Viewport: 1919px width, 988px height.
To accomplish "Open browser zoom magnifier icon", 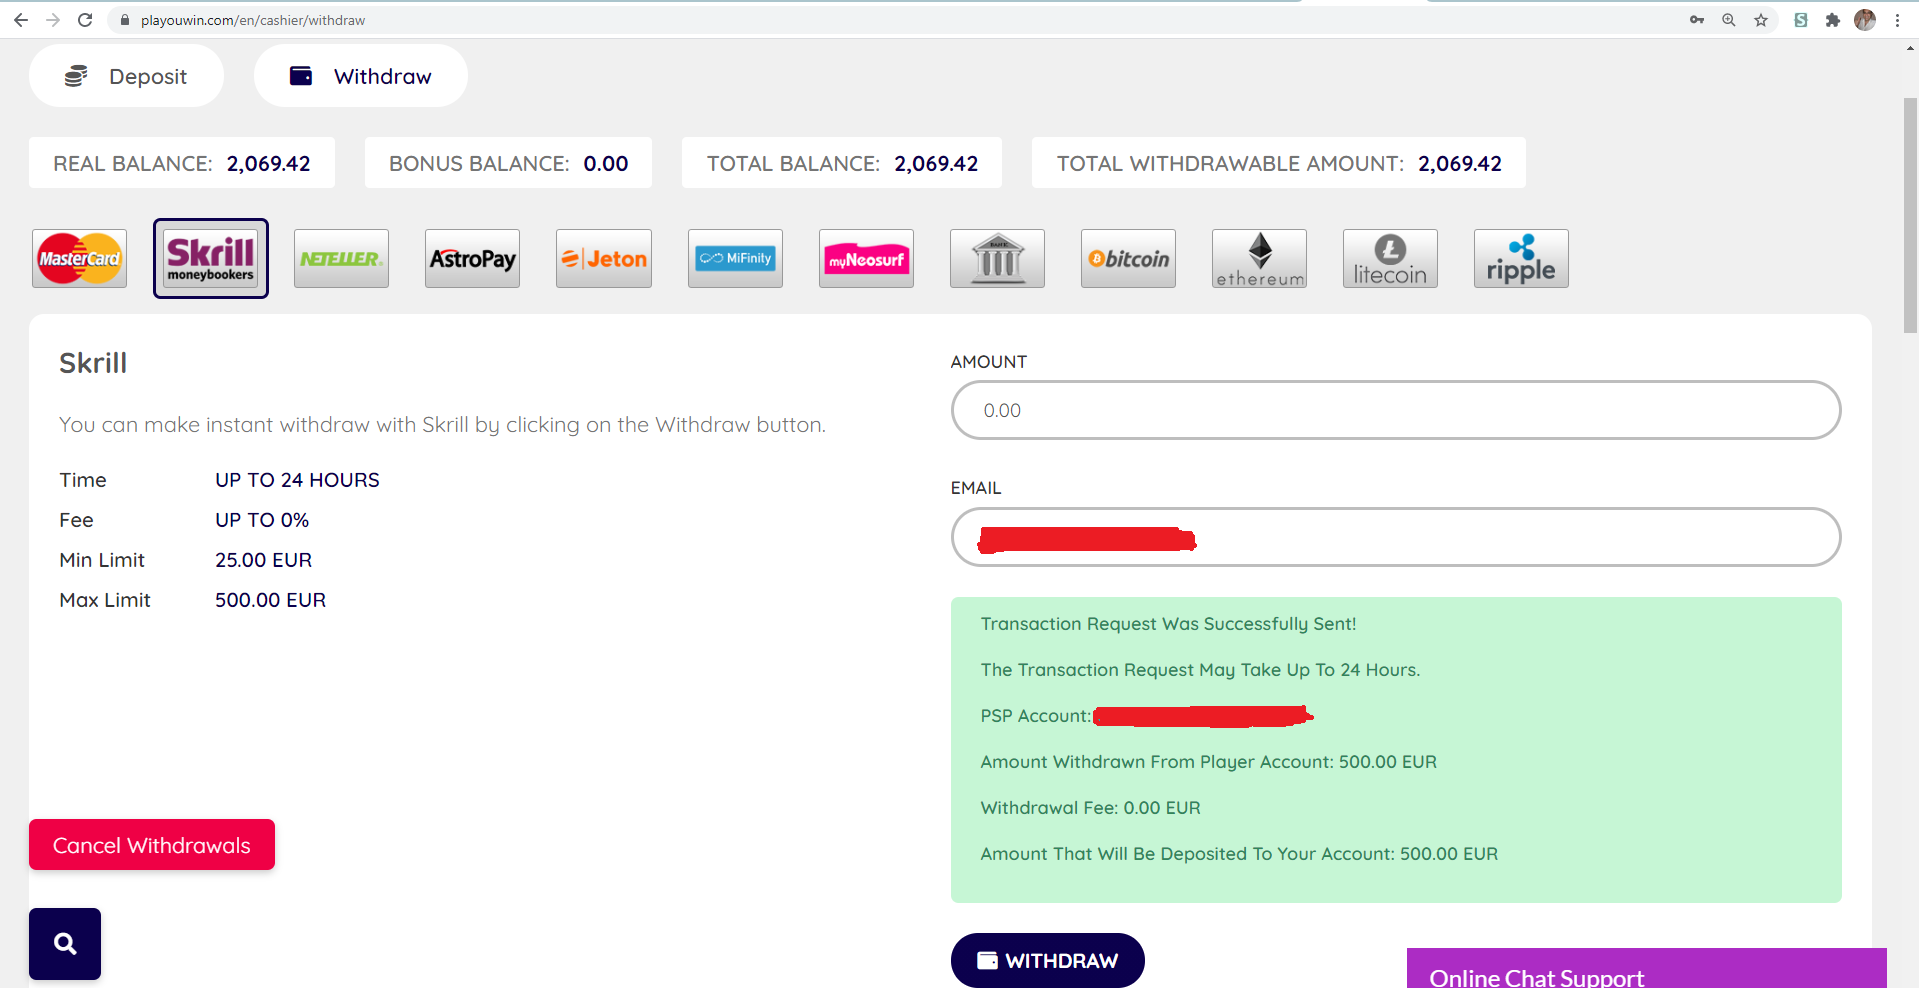I will [1729, 20].
